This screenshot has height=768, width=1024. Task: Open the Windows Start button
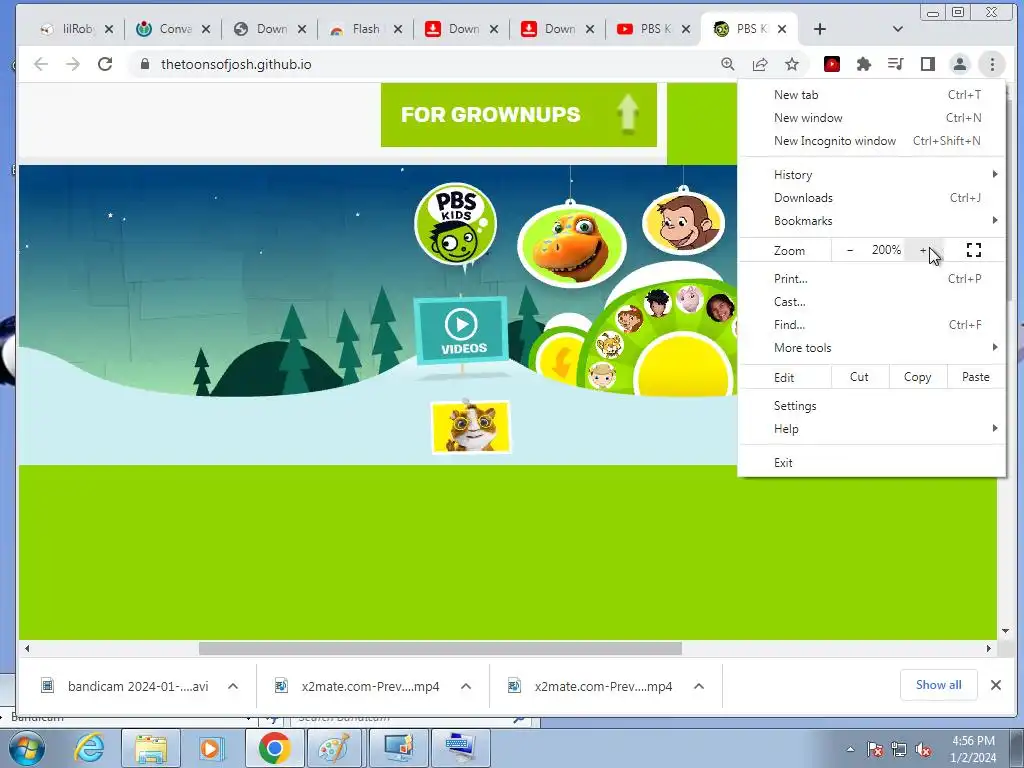tap(27, 748)
